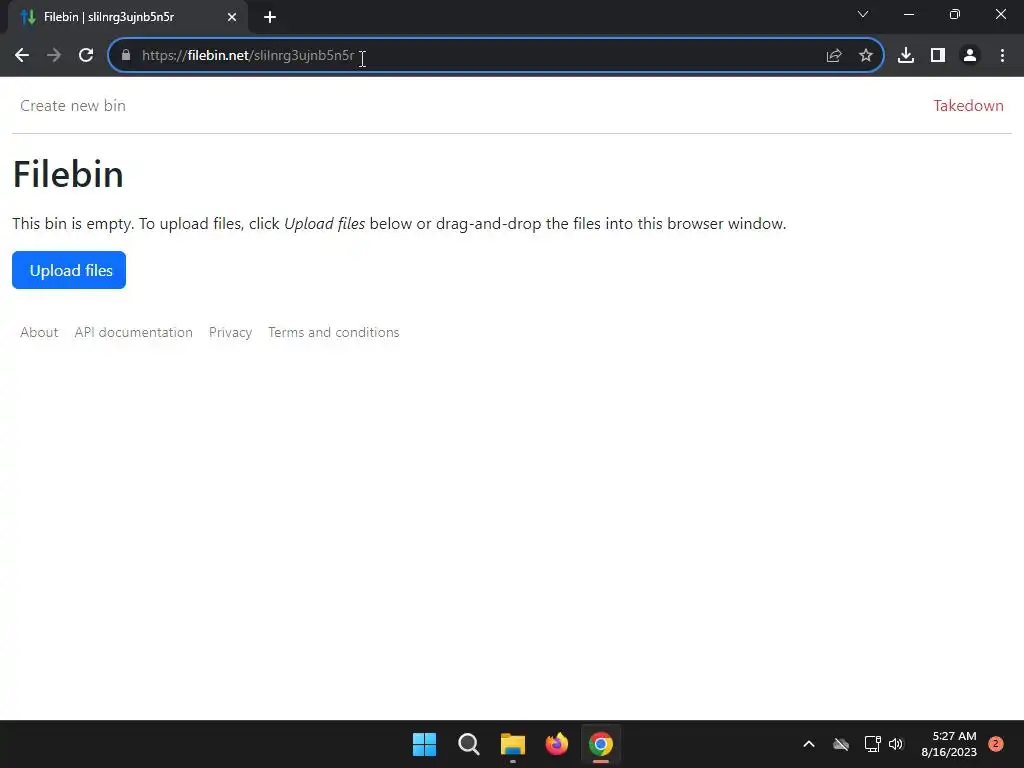Screen dimensions: 1024x768
Task: Reload the Filebin page
Action: coord(86,56)
